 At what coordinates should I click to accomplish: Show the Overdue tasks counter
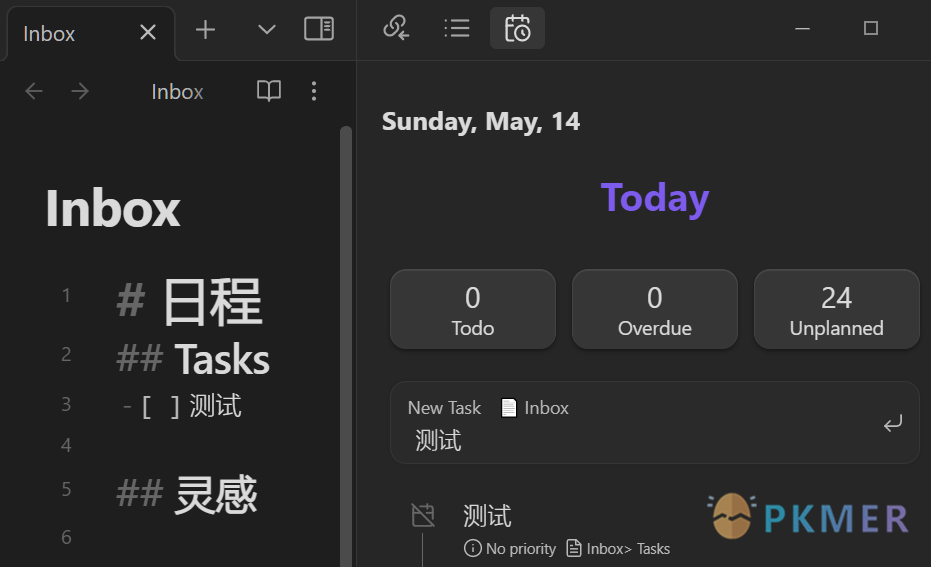(x=654, y=310)
